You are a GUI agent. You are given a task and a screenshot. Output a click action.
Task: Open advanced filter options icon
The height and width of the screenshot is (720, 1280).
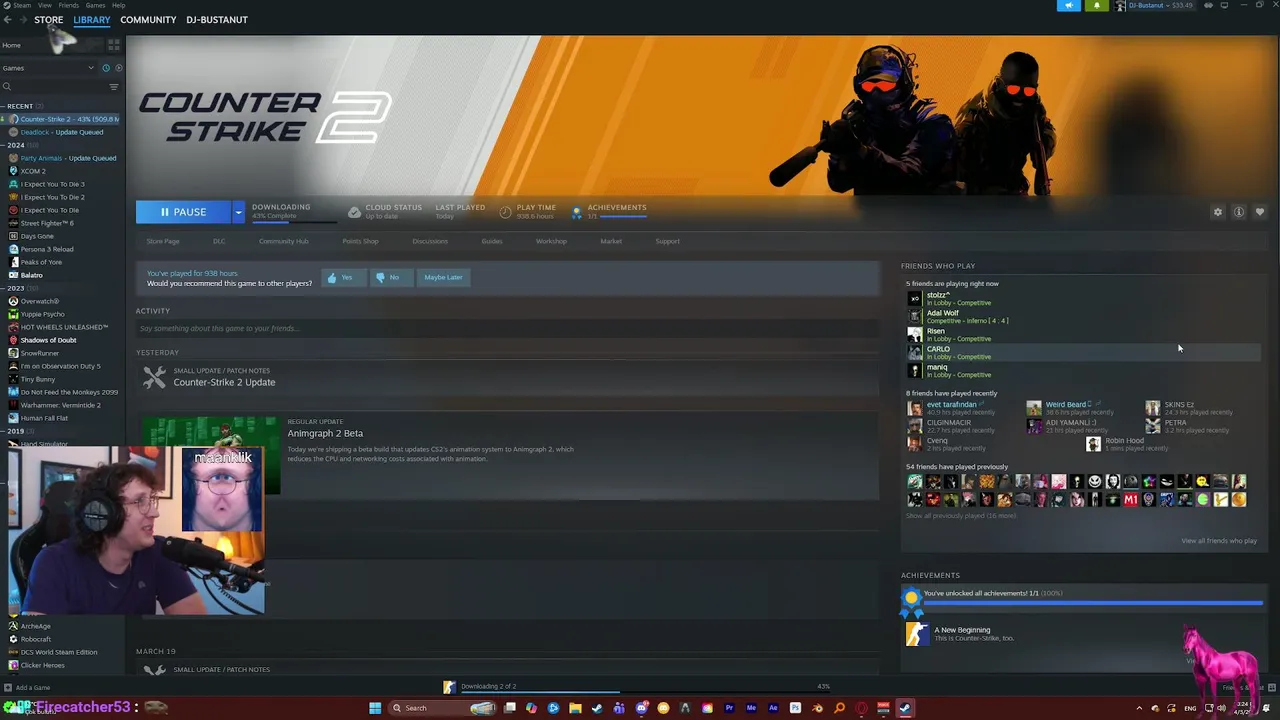[114, 86]
